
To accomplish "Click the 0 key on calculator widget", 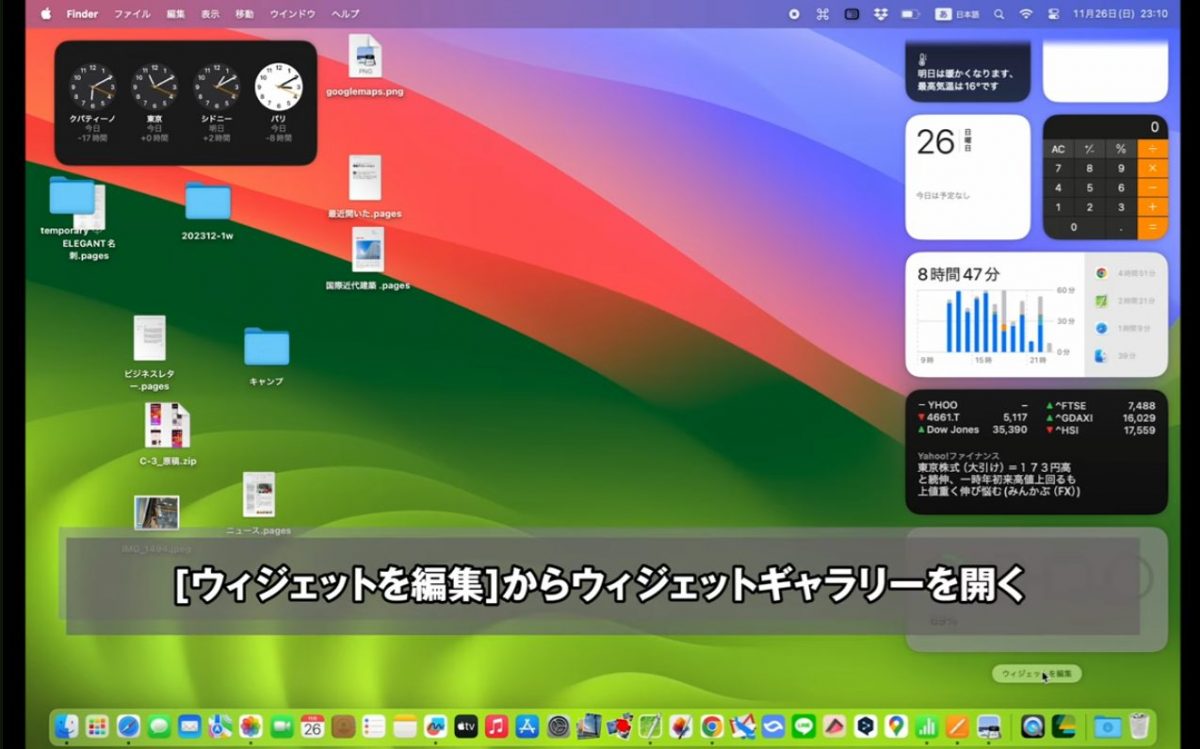I will [1074, 227].
